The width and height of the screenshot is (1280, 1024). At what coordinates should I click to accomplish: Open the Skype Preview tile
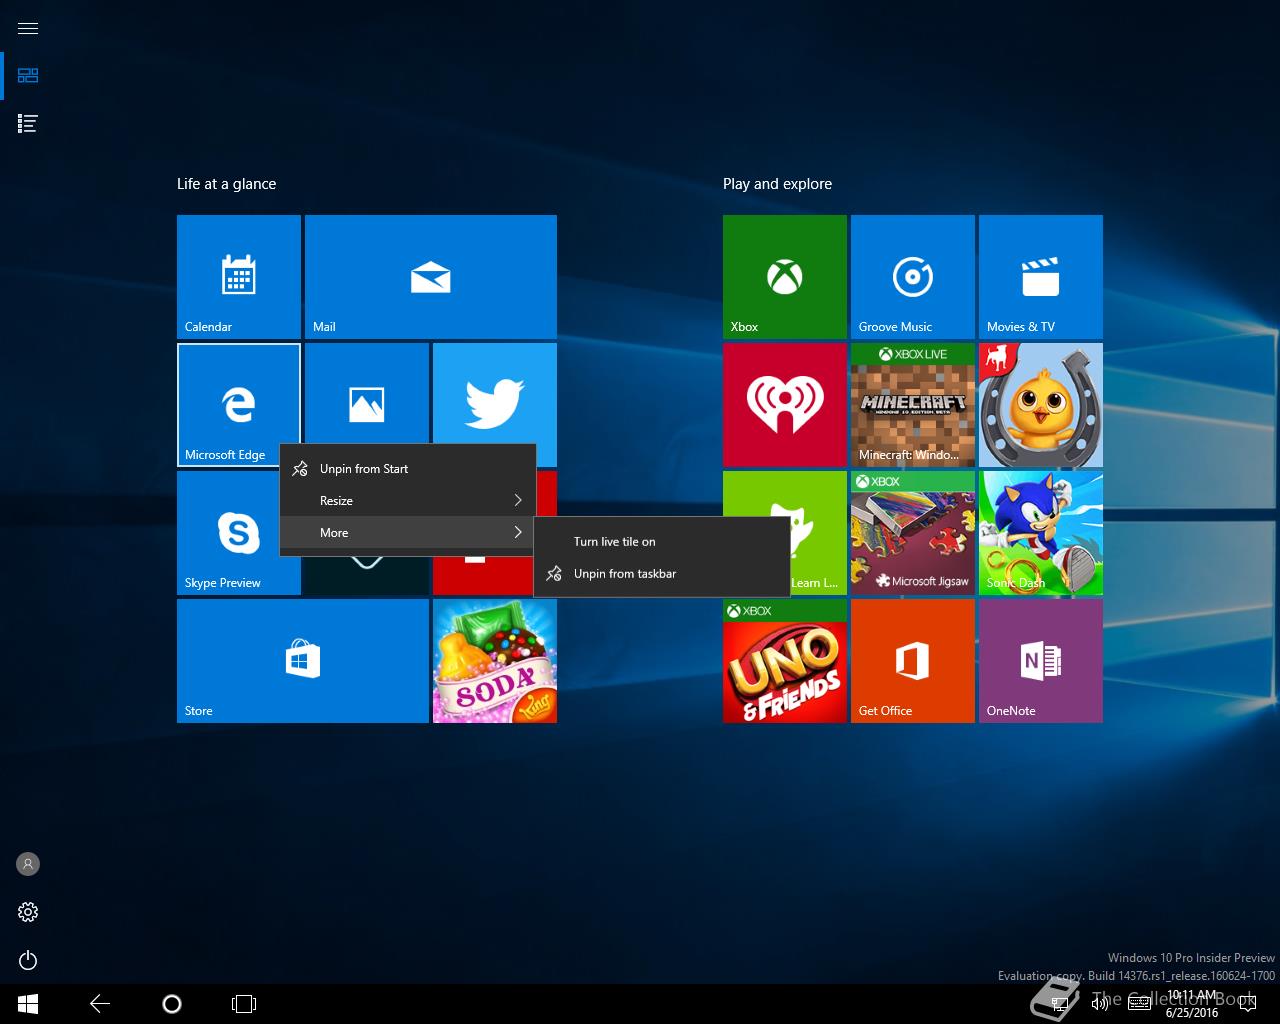[228, 533]
